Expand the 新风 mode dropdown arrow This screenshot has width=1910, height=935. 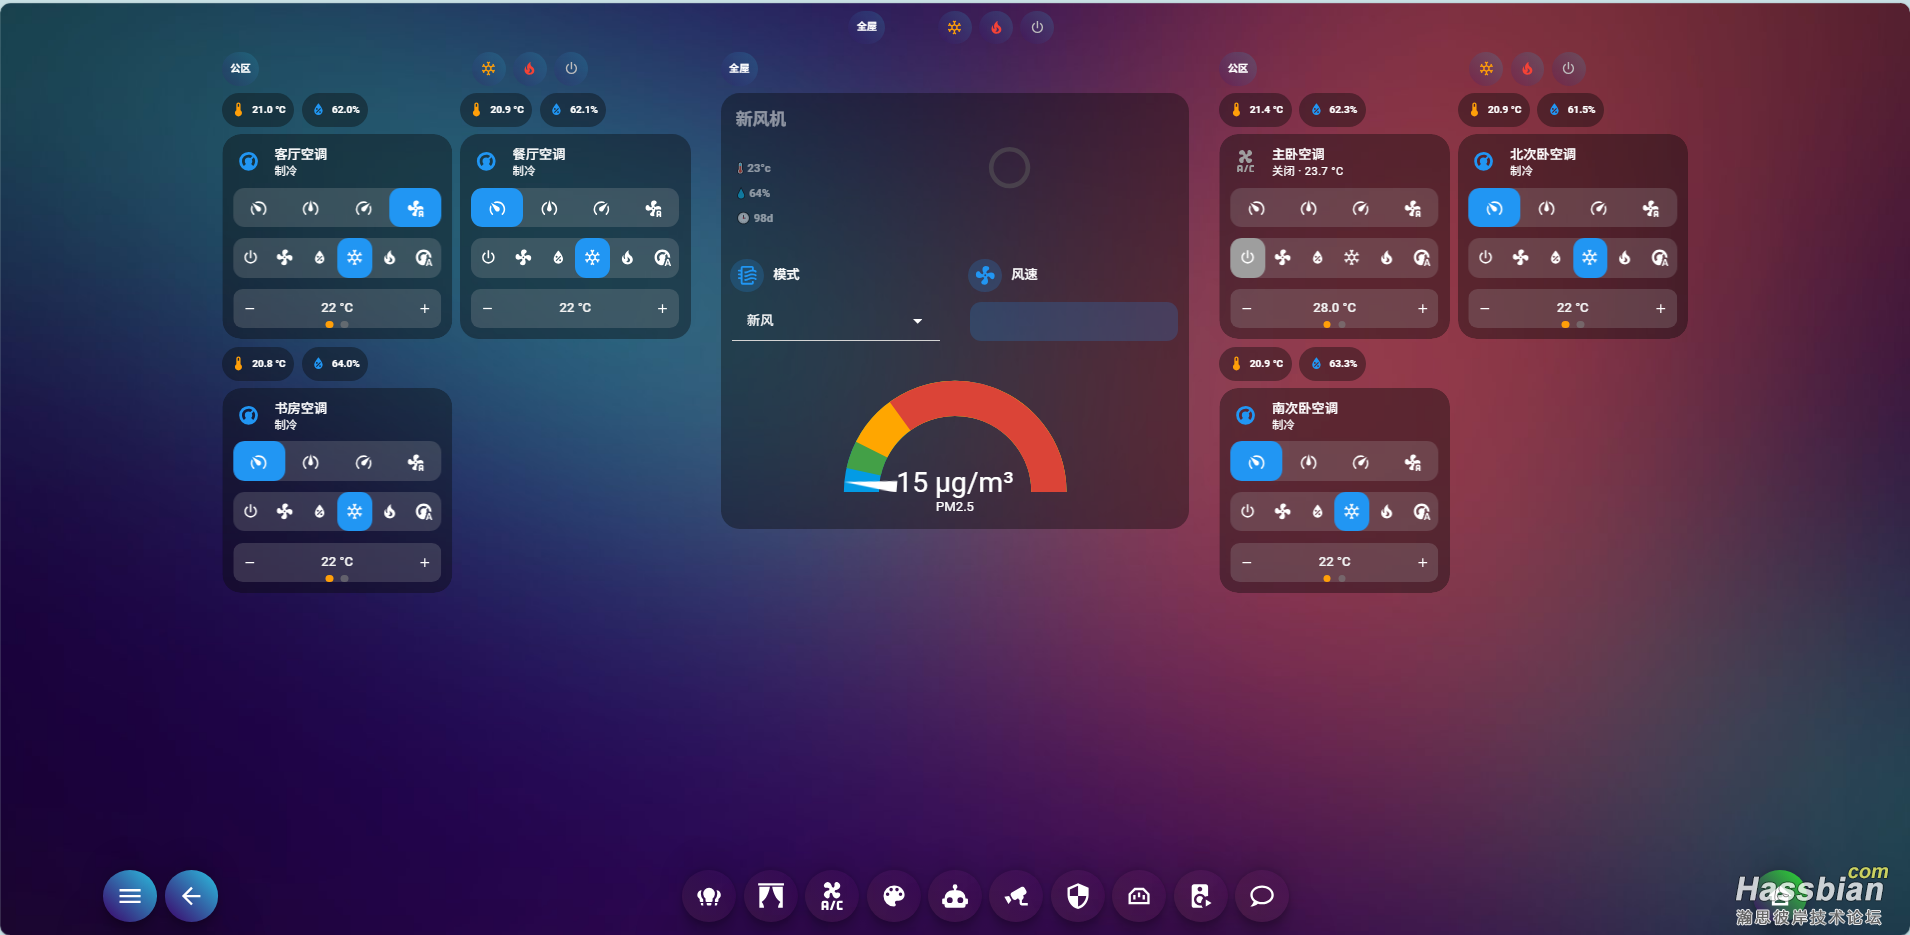click(917, 321)
